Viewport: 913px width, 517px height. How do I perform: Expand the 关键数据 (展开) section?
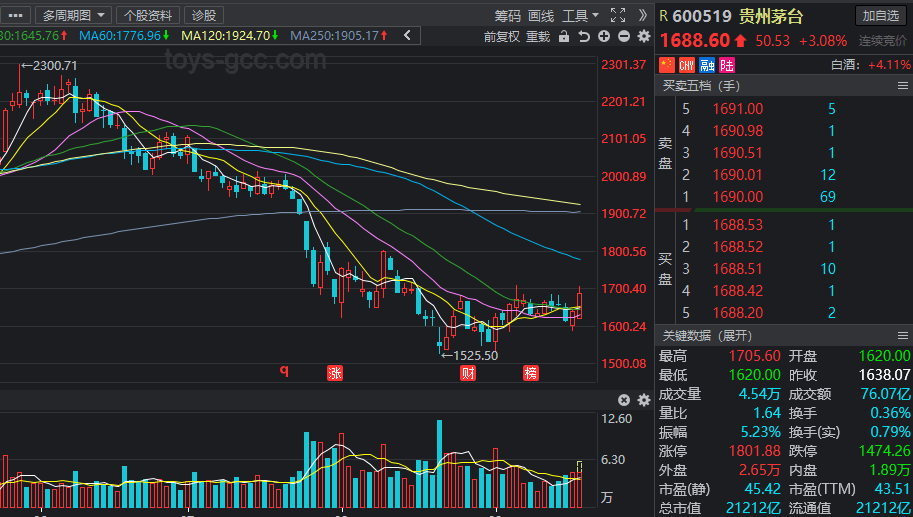pos(707,335)
